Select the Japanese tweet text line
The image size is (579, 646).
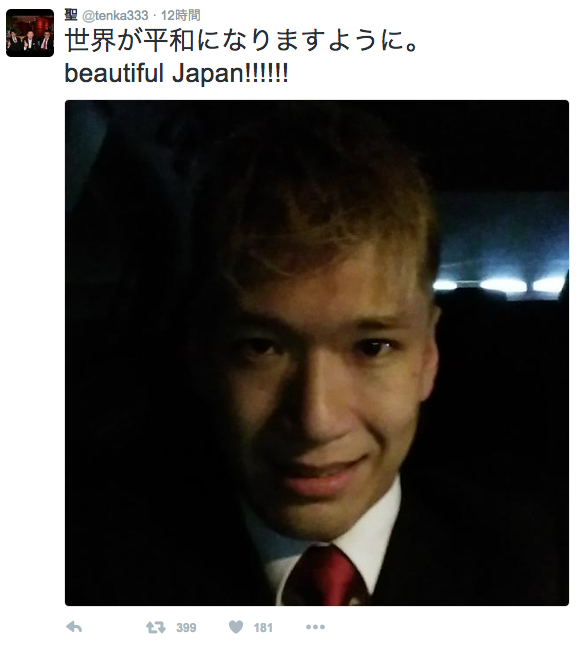tap(242, 41)
